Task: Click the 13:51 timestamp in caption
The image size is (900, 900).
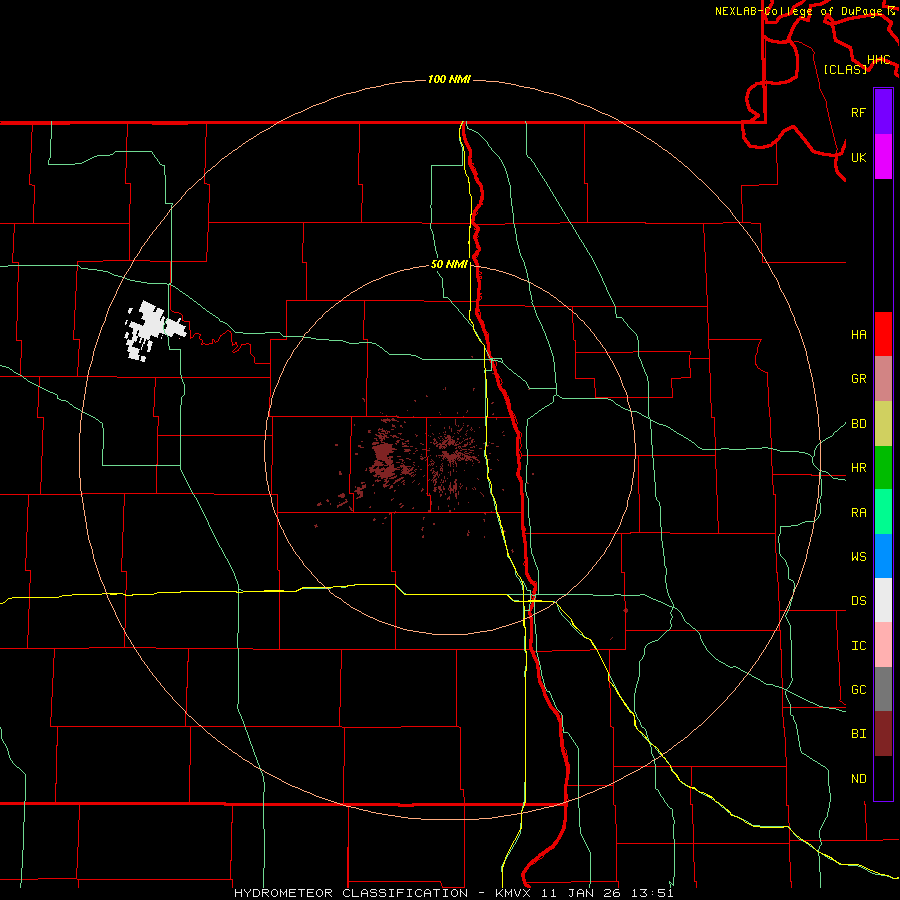Action: (652, 893)
